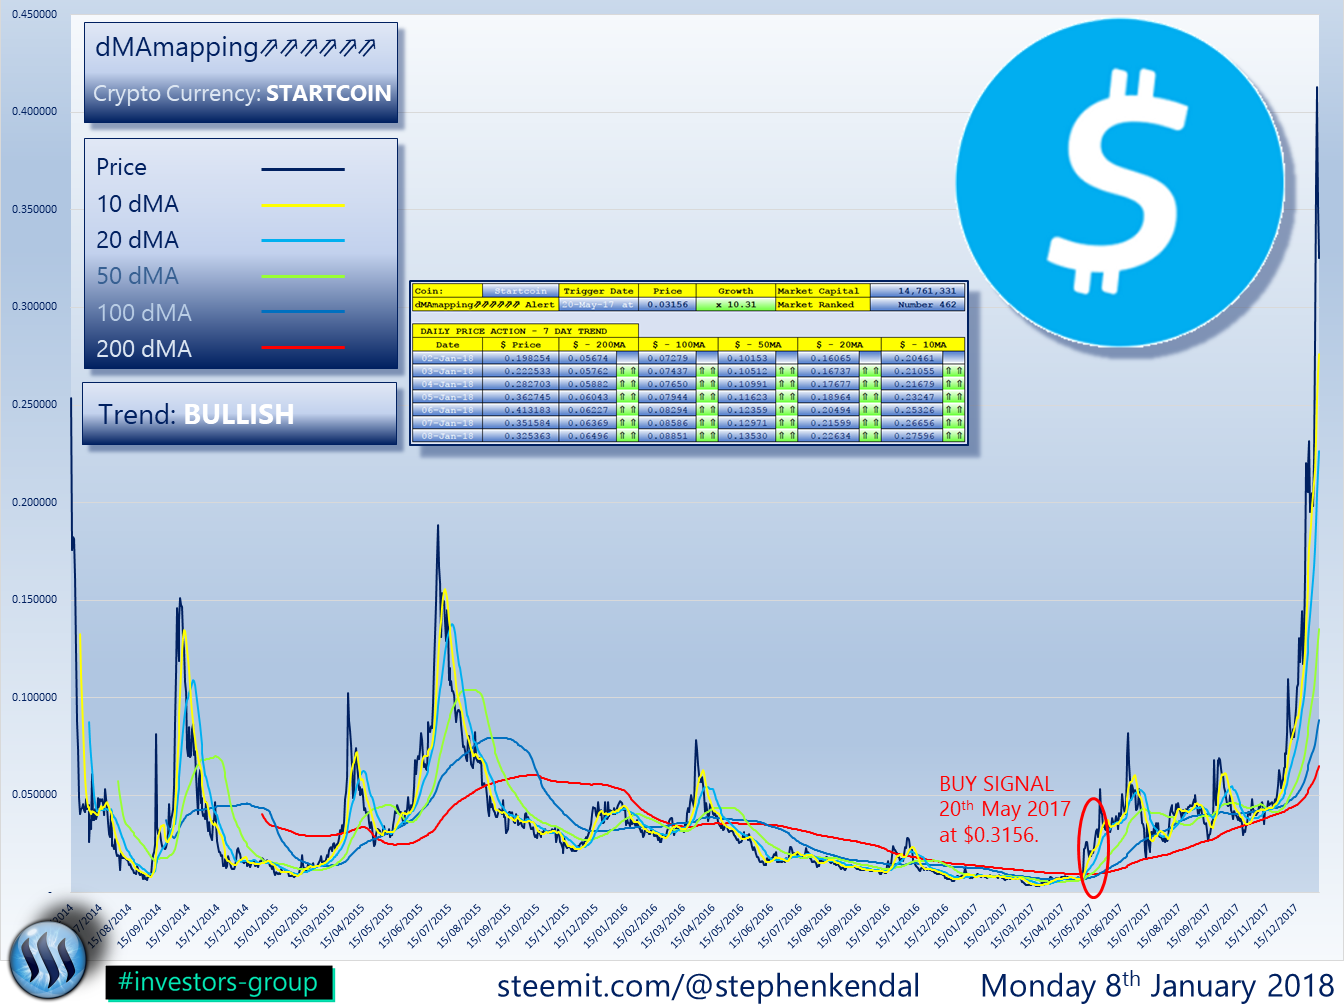Click the Trend: BULLISH box
Viewport: 1344px width, 1008px height.
pos(240,414)
